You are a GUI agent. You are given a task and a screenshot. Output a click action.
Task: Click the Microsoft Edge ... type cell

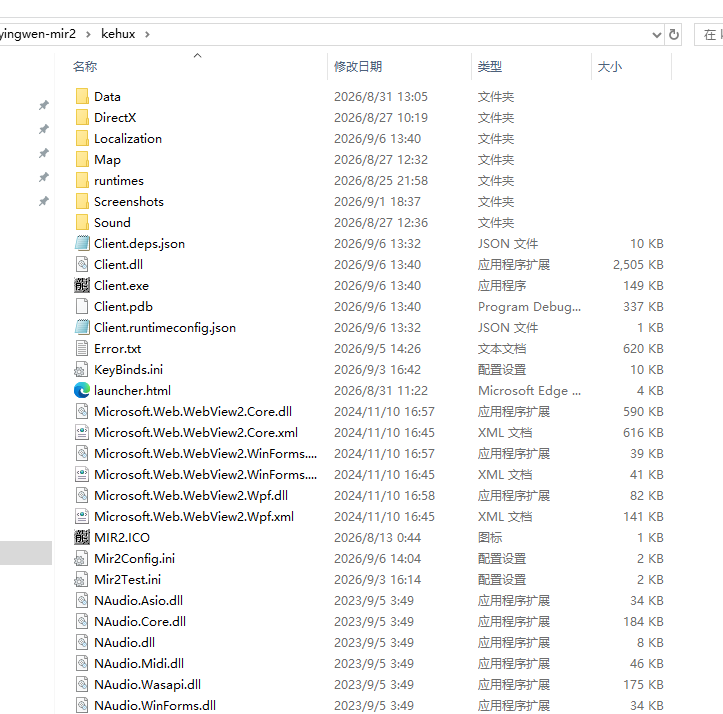(x=529, y=390)
